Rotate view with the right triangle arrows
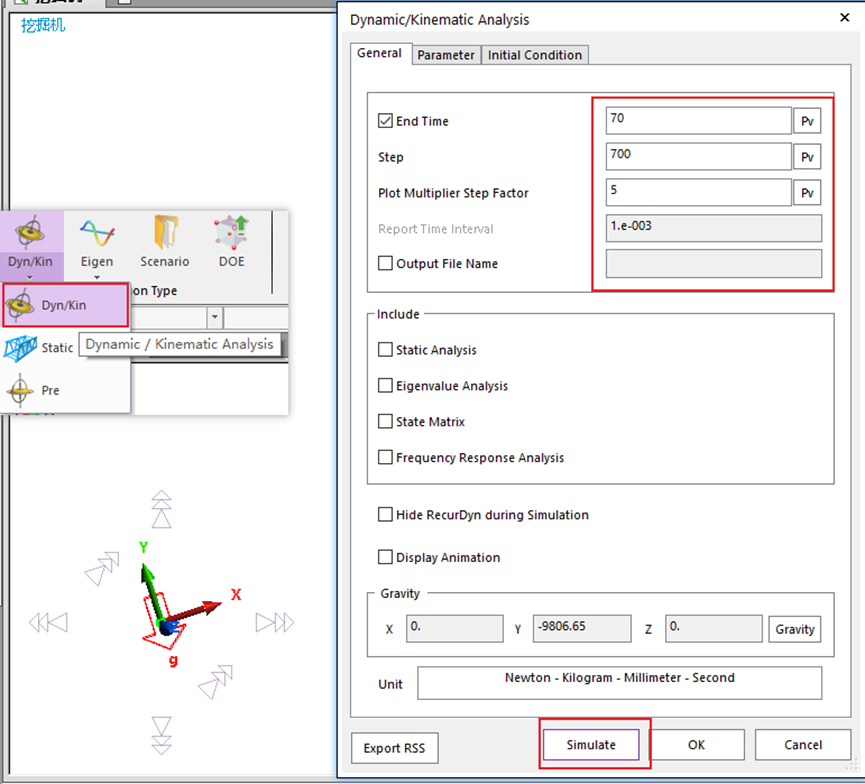The height and width of the screenshot is (784, 865). (275, 623)
